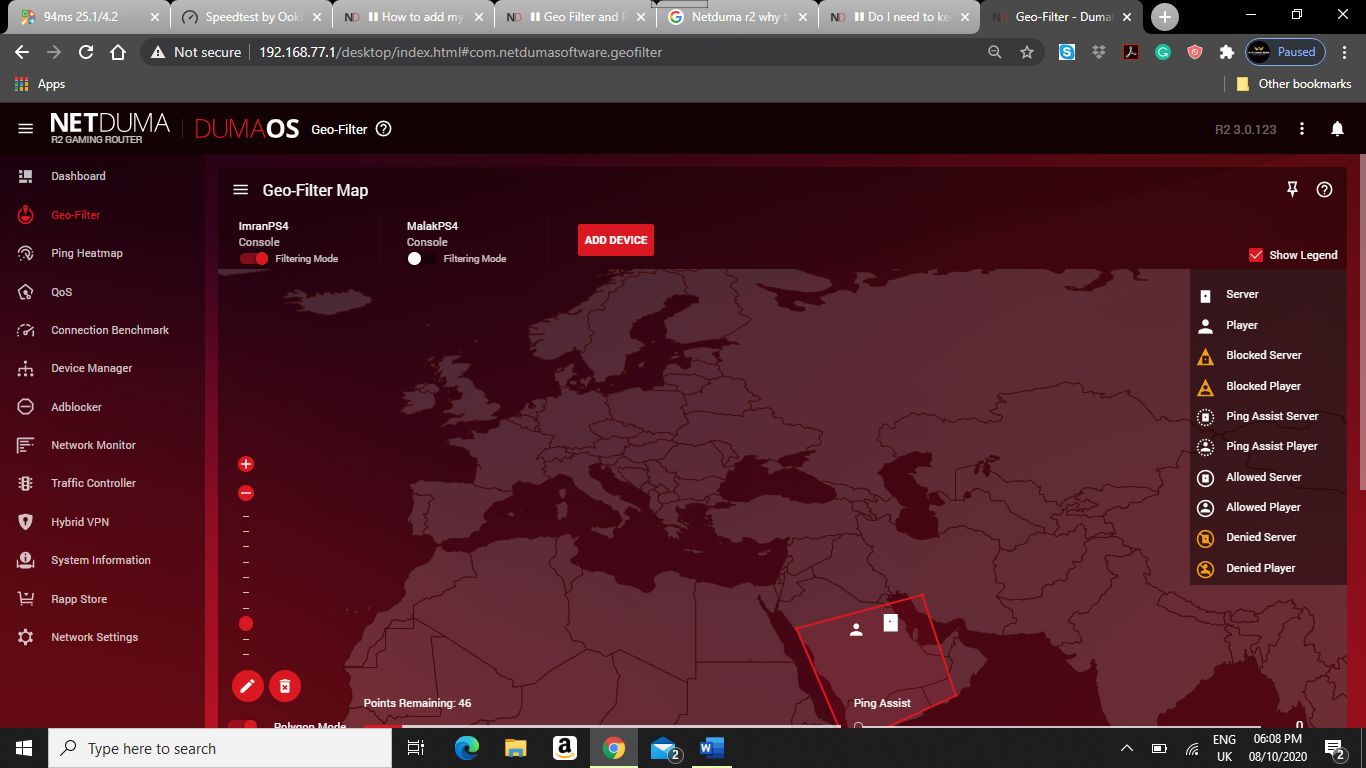The width and height of the screenshot is (1366, 768).
Task: Open notifications bell icon
Action: [1337, 129]
